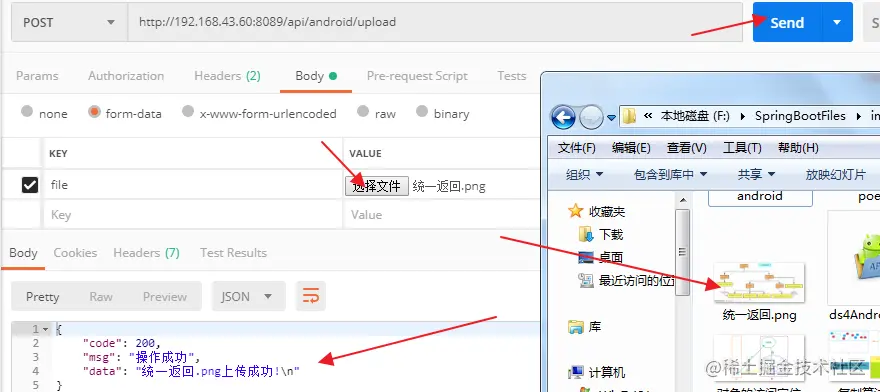Click the "code": 200 response line

point(122,343)
